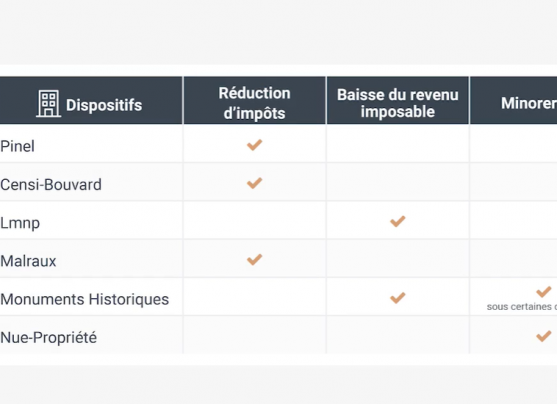This screenshot has height=404, width=557.
Task: Select the Baisse du revenu imposable header
Action: click(x=398, y=100)
